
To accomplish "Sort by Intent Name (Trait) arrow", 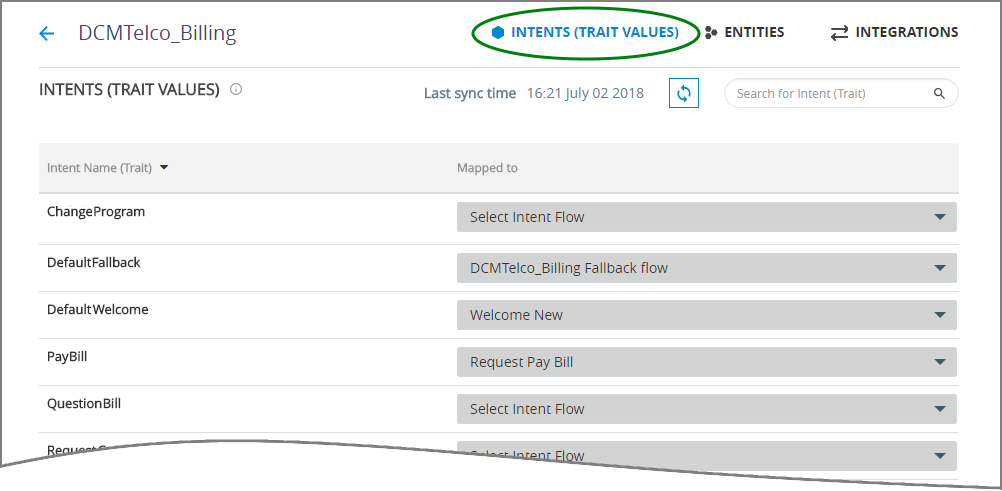I will tap(164, 168).
